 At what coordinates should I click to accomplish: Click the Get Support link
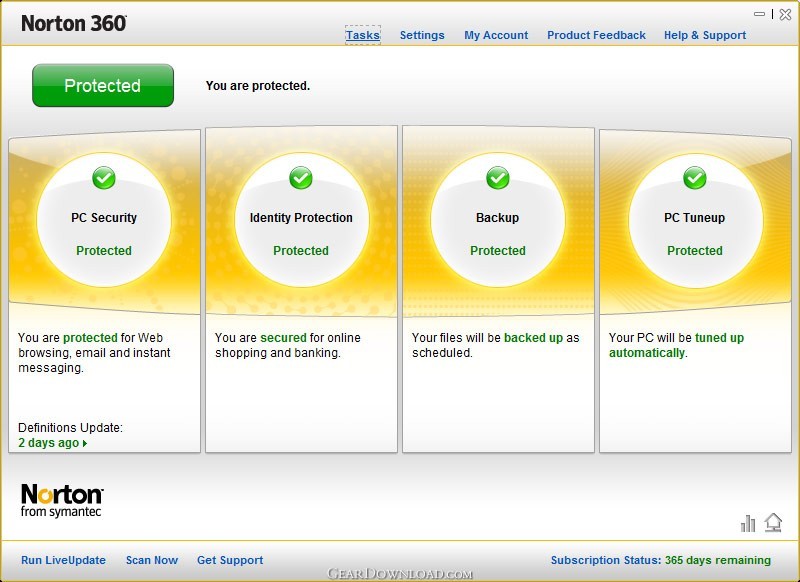pos(230,560)
